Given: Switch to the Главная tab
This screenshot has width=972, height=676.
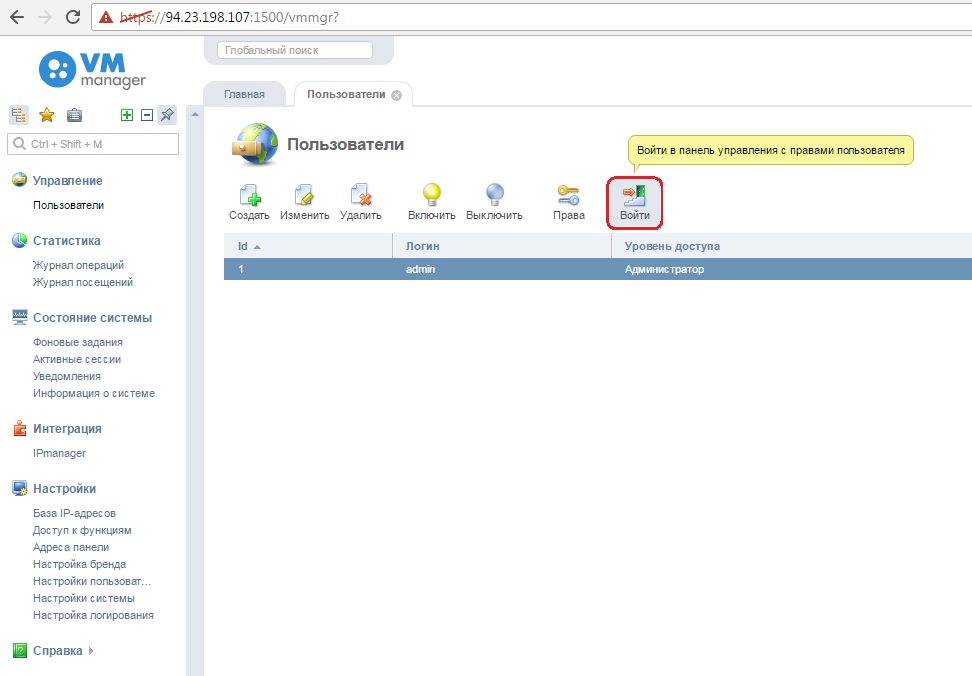Looking at the screenshot, I should coord(244,94).
